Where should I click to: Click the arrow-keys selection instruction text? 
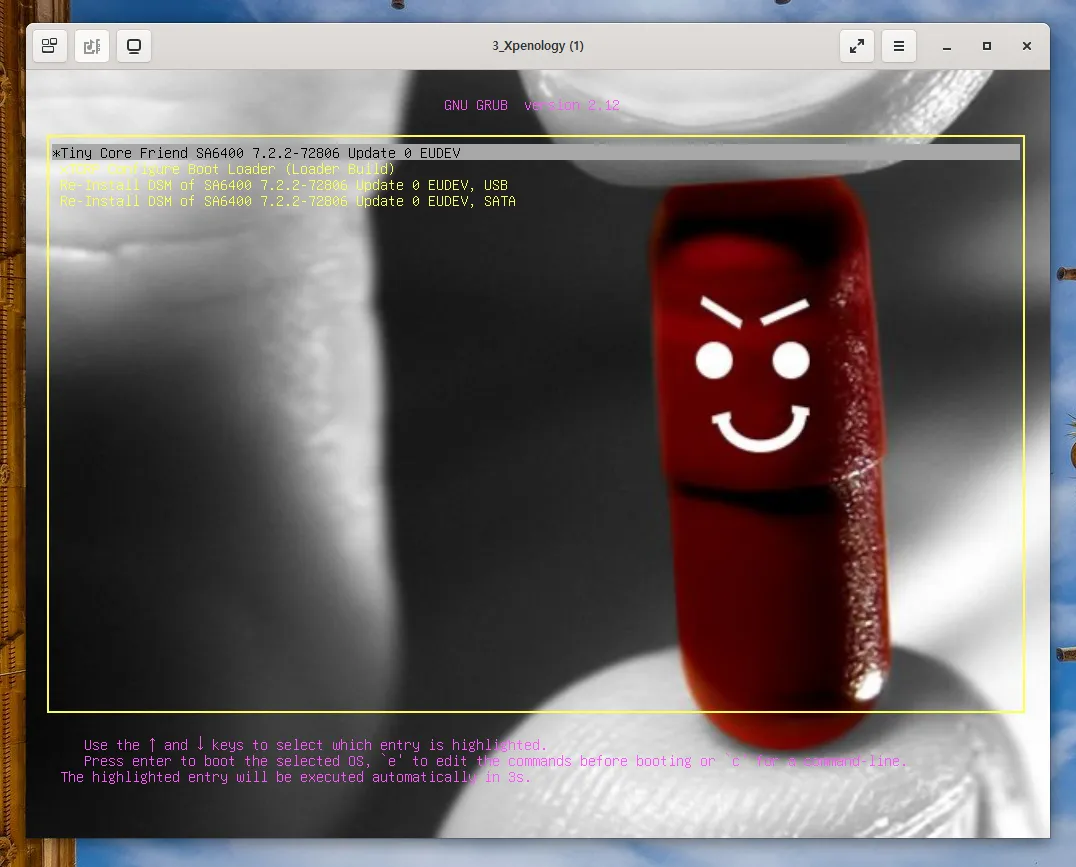tap(315, 744)
